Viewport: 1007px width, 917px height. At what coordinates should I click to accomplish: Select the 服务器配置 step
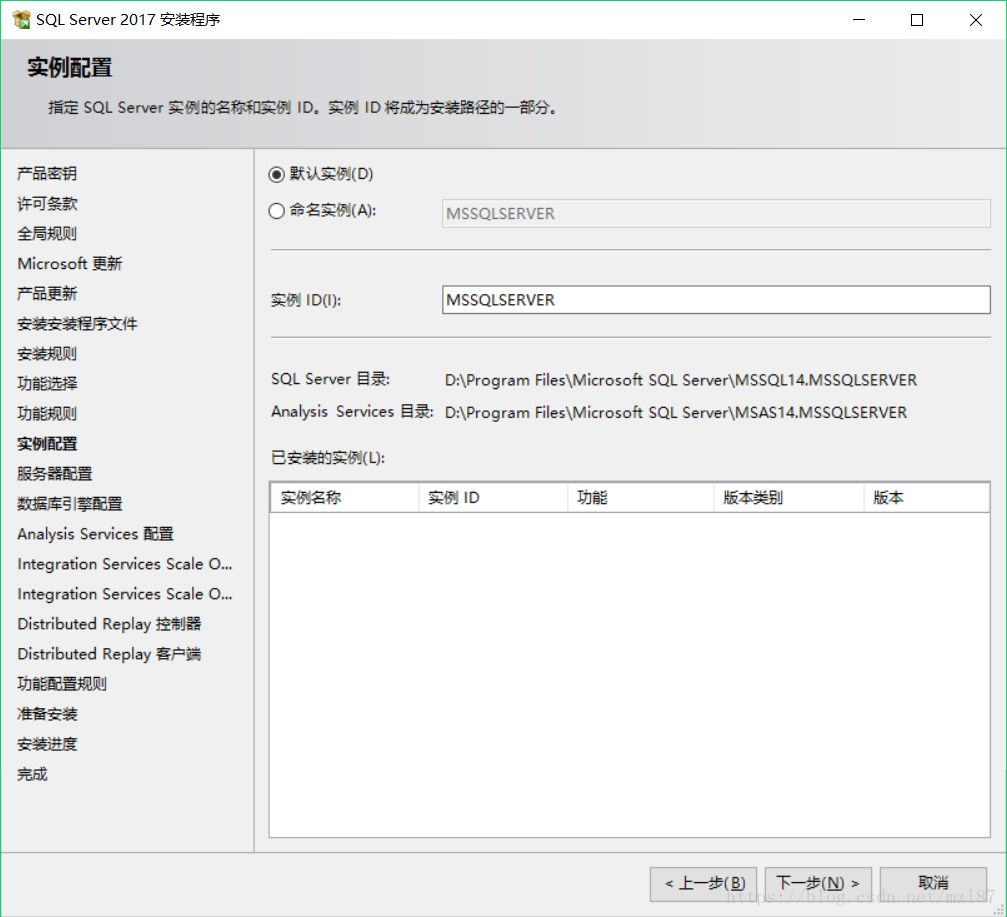[55, 474]
